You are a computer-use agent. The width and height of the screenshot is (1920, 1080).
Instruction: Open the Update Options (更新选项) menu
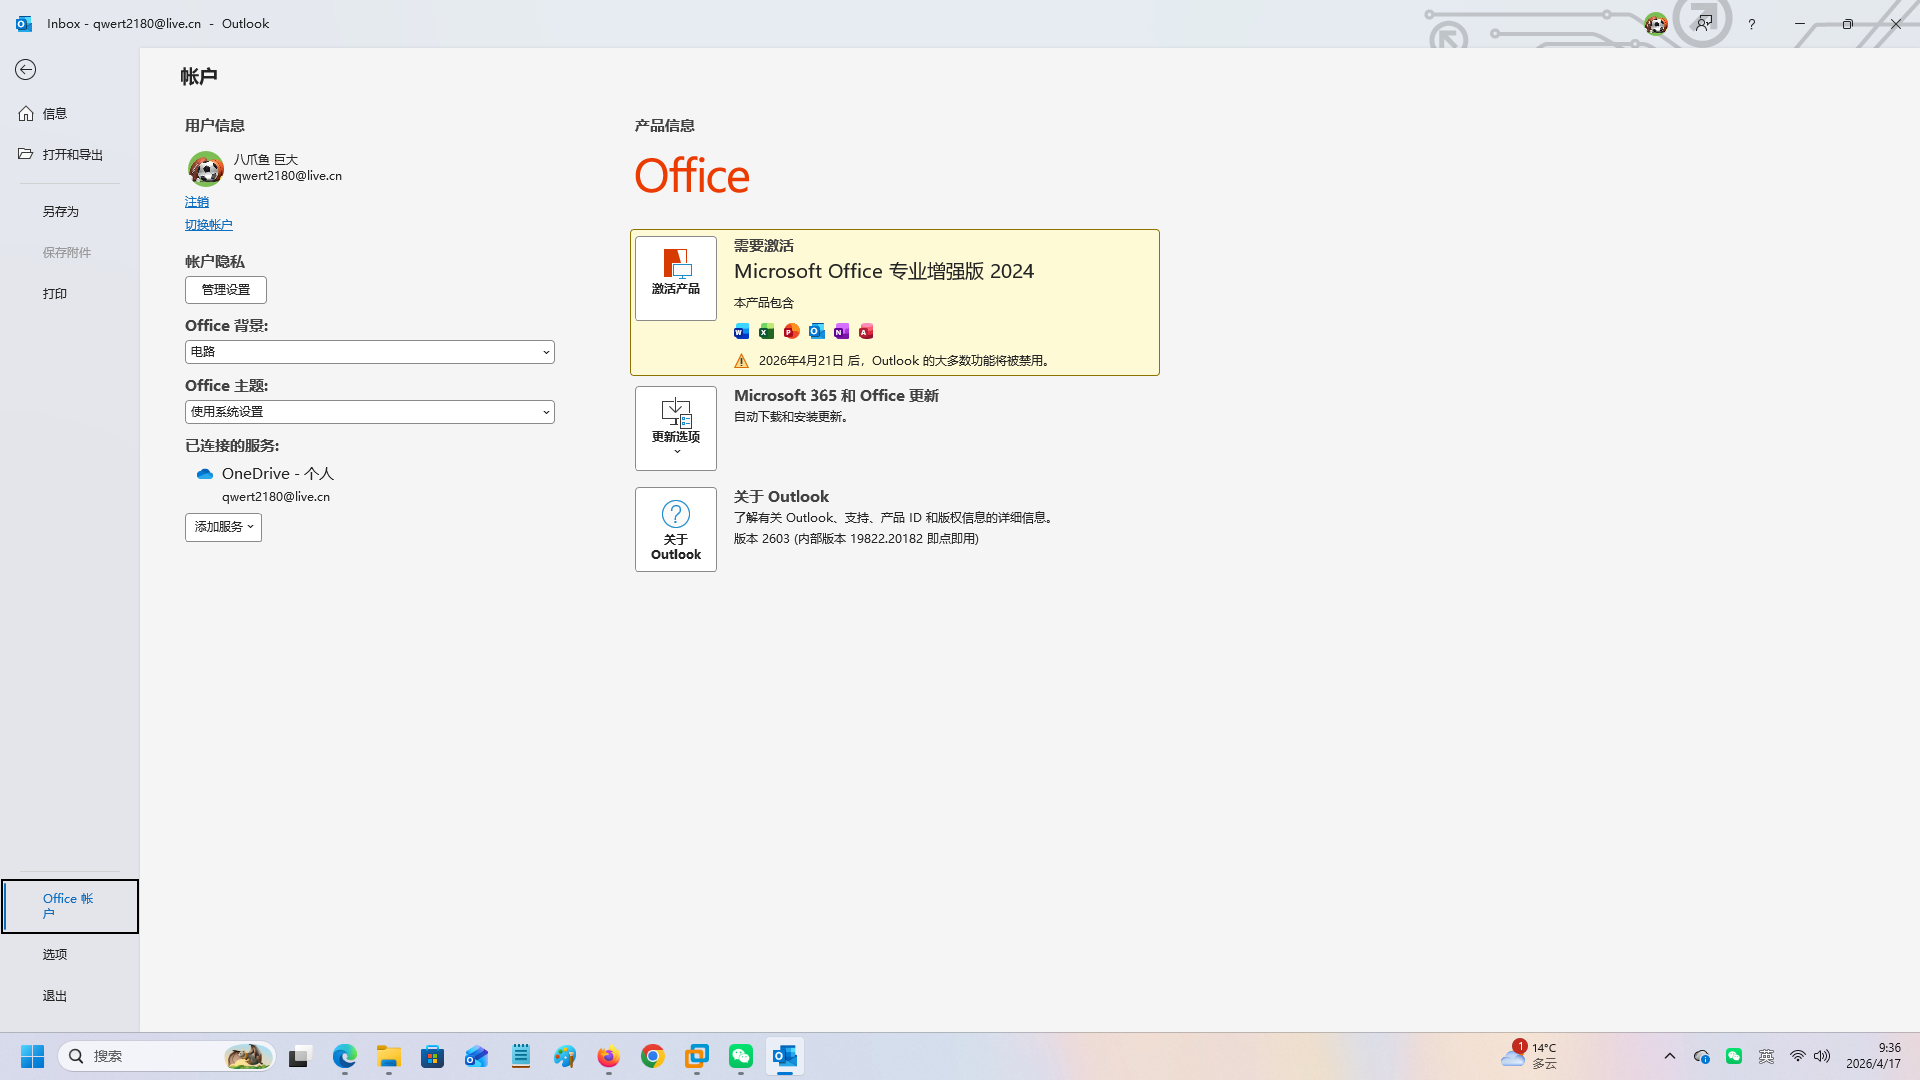tap(676, 428)
